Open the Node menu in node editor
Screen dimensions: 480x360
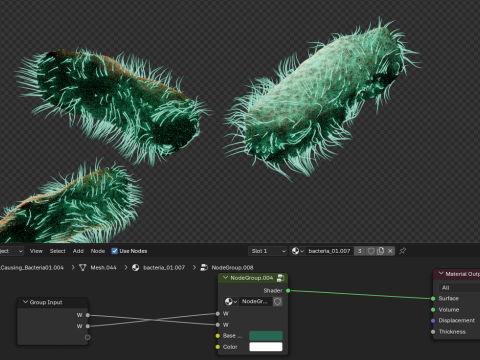tap(98, 251)
